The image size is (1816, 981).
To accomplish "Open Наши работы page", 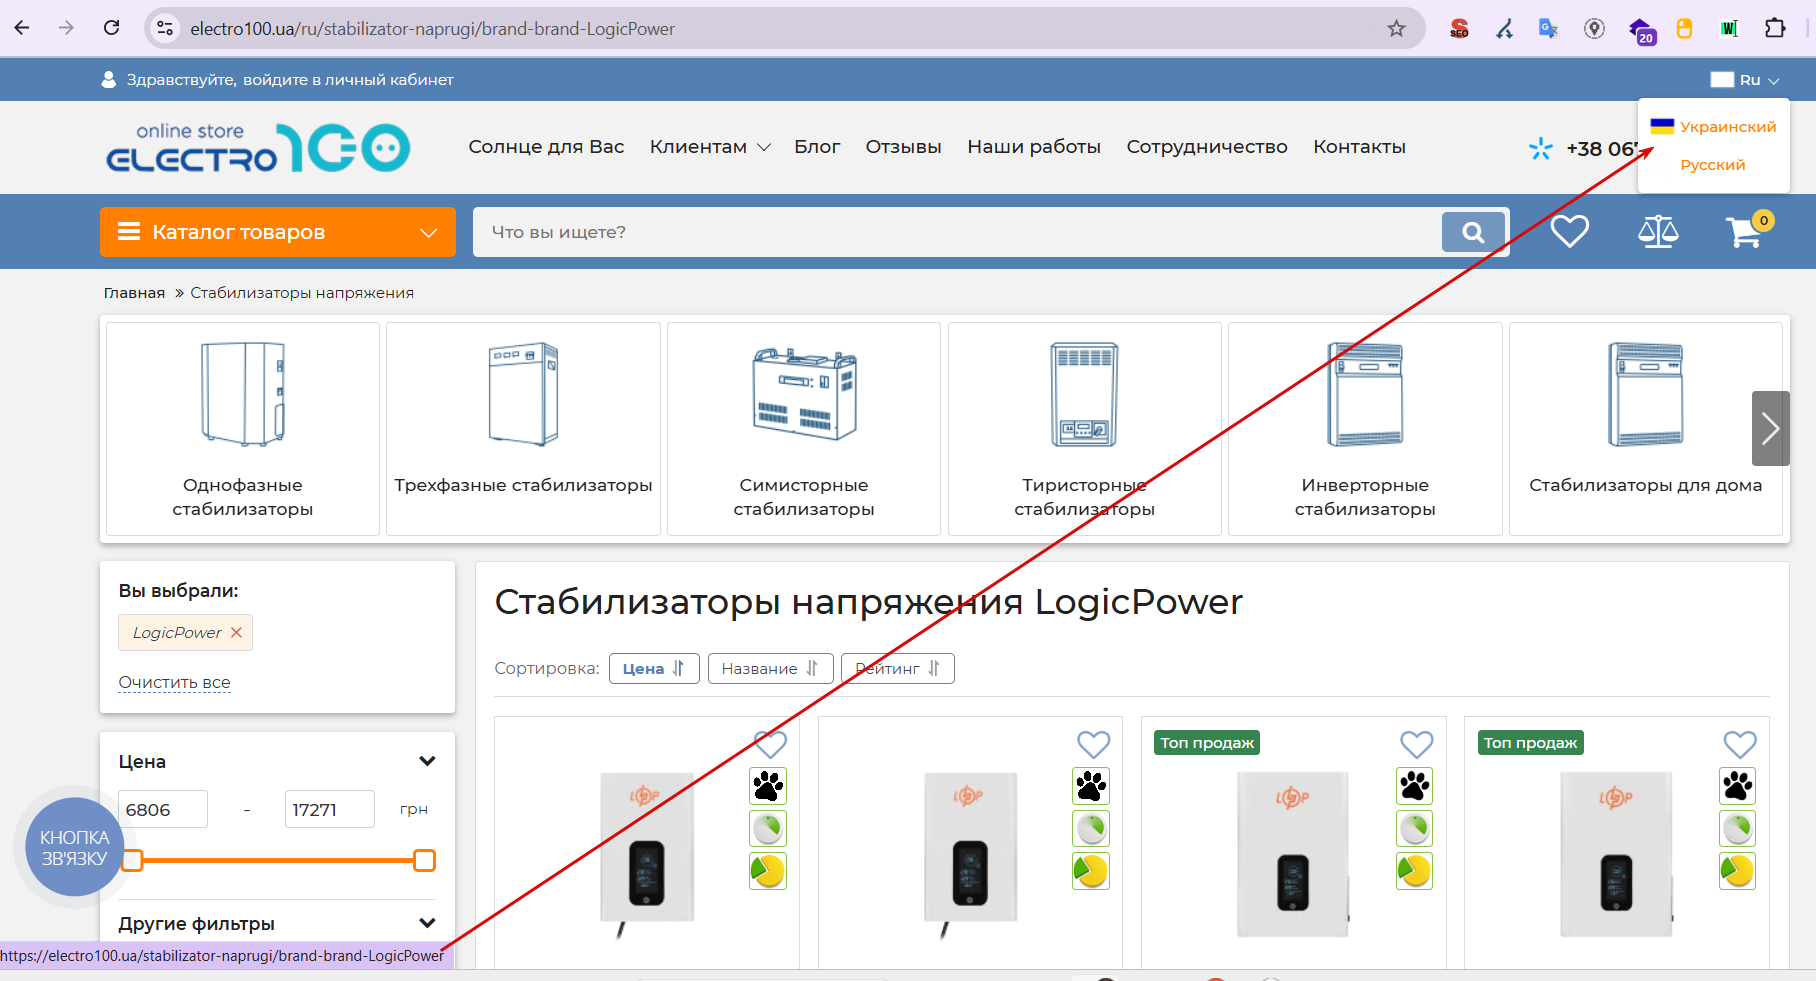I will pos(1034,147).
